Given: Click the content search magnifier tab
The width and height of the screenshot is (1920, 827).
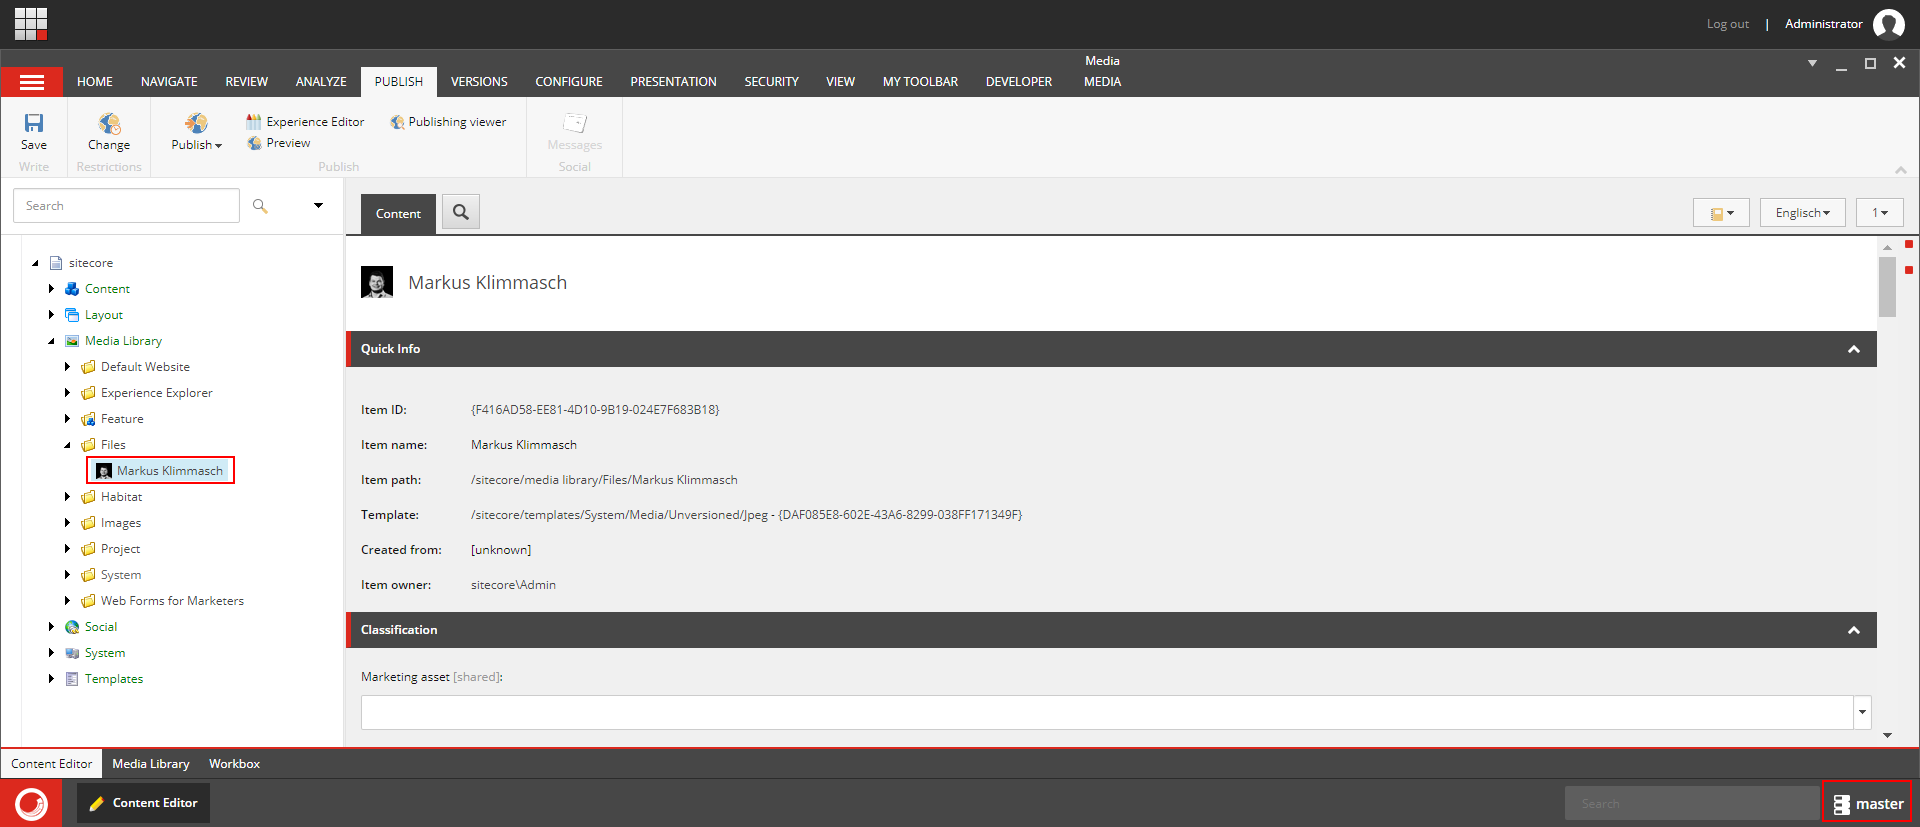Looking at the screenshot, I should (x=461, y=212).
